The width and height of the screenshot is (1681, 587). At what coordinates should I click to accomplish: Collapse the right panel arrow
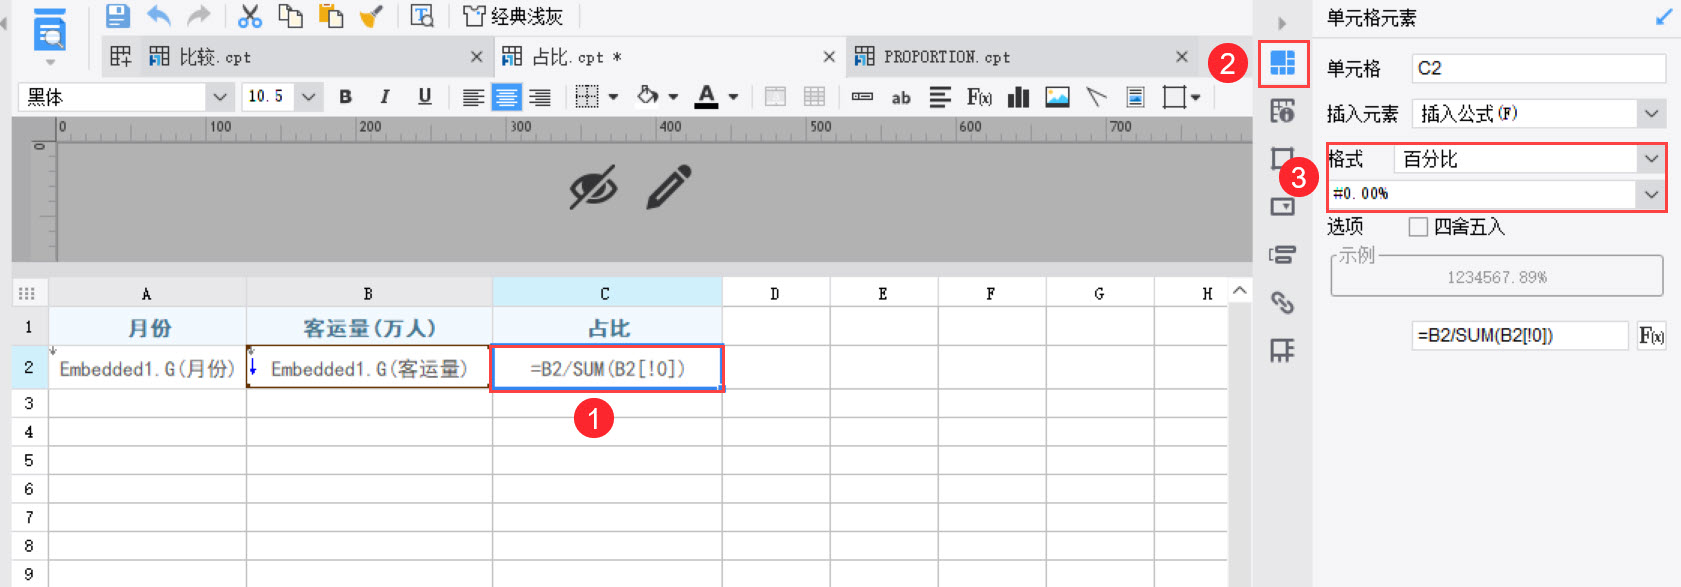(1282, 23)
